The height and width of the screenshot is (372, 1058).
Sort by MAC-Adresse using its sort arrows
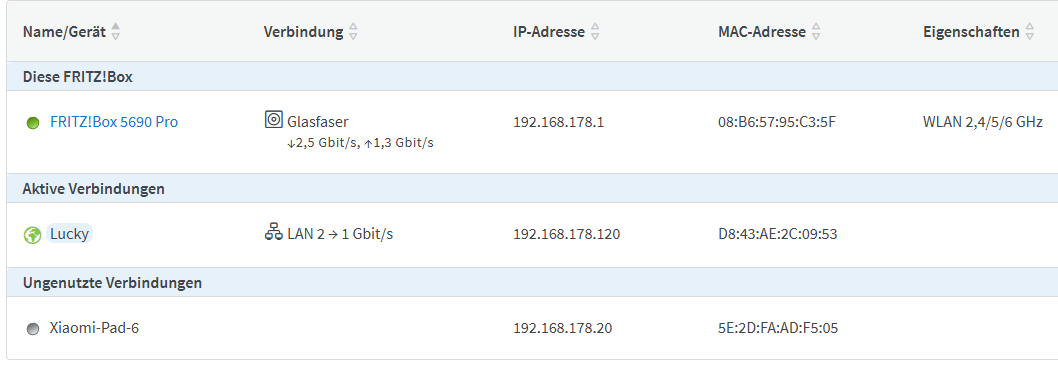tap(816, 32)
